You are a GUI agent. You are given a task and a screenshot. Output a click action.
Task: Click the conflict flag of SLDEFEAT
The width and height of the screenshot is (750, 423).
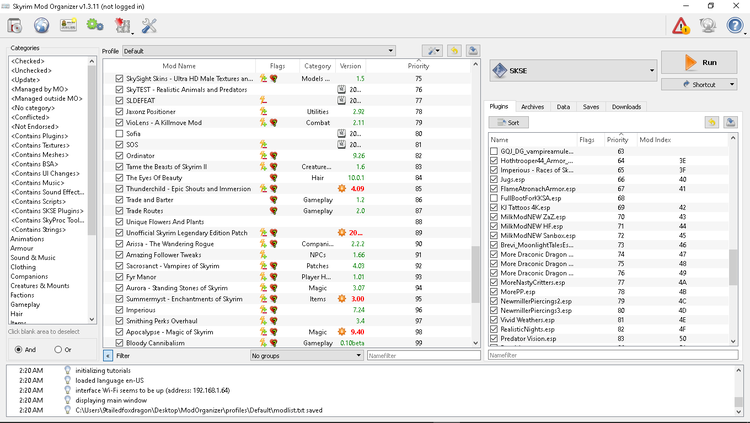coord(263,100)
